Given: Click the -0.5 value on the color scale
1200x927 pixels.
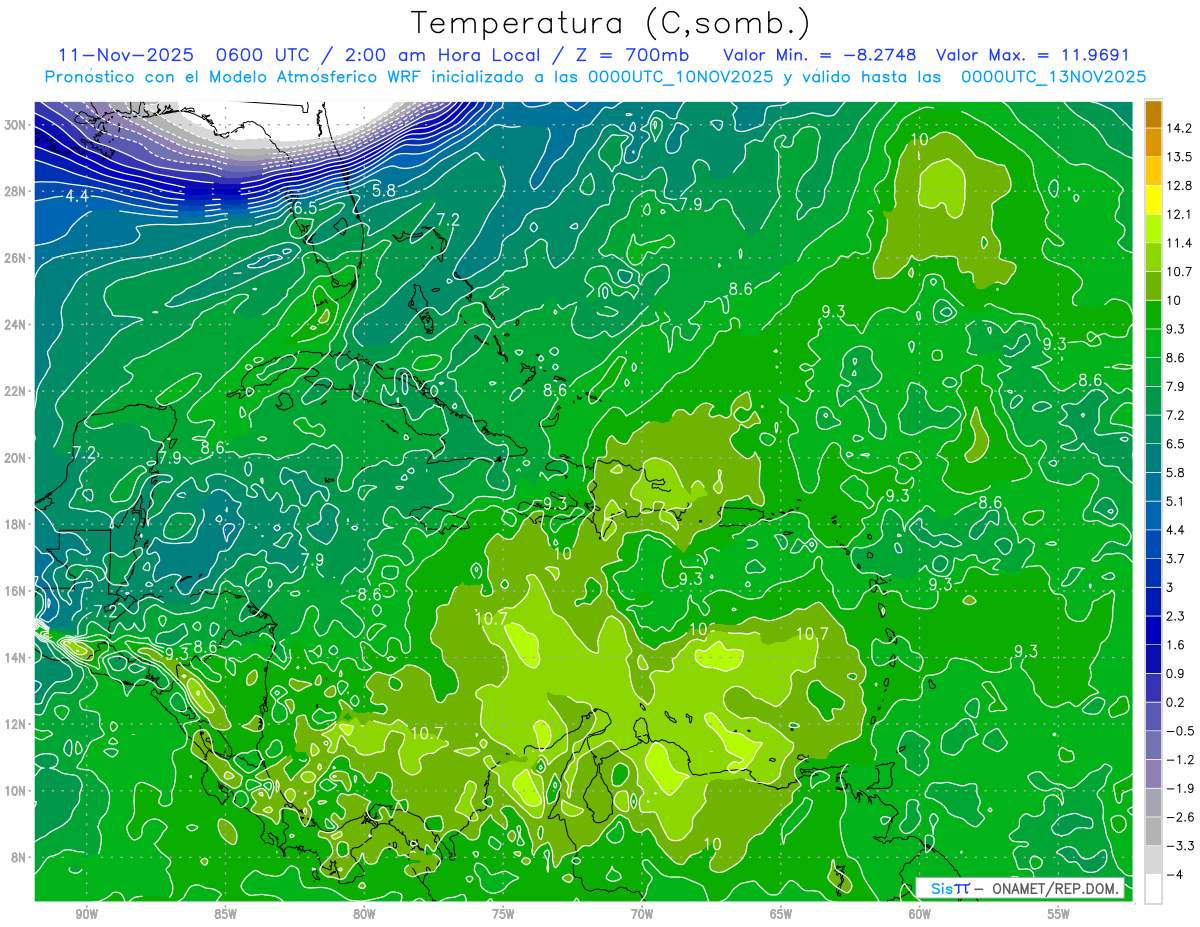Looking at the screenshot, I should pyautogui.click(x=1180, y=731).
